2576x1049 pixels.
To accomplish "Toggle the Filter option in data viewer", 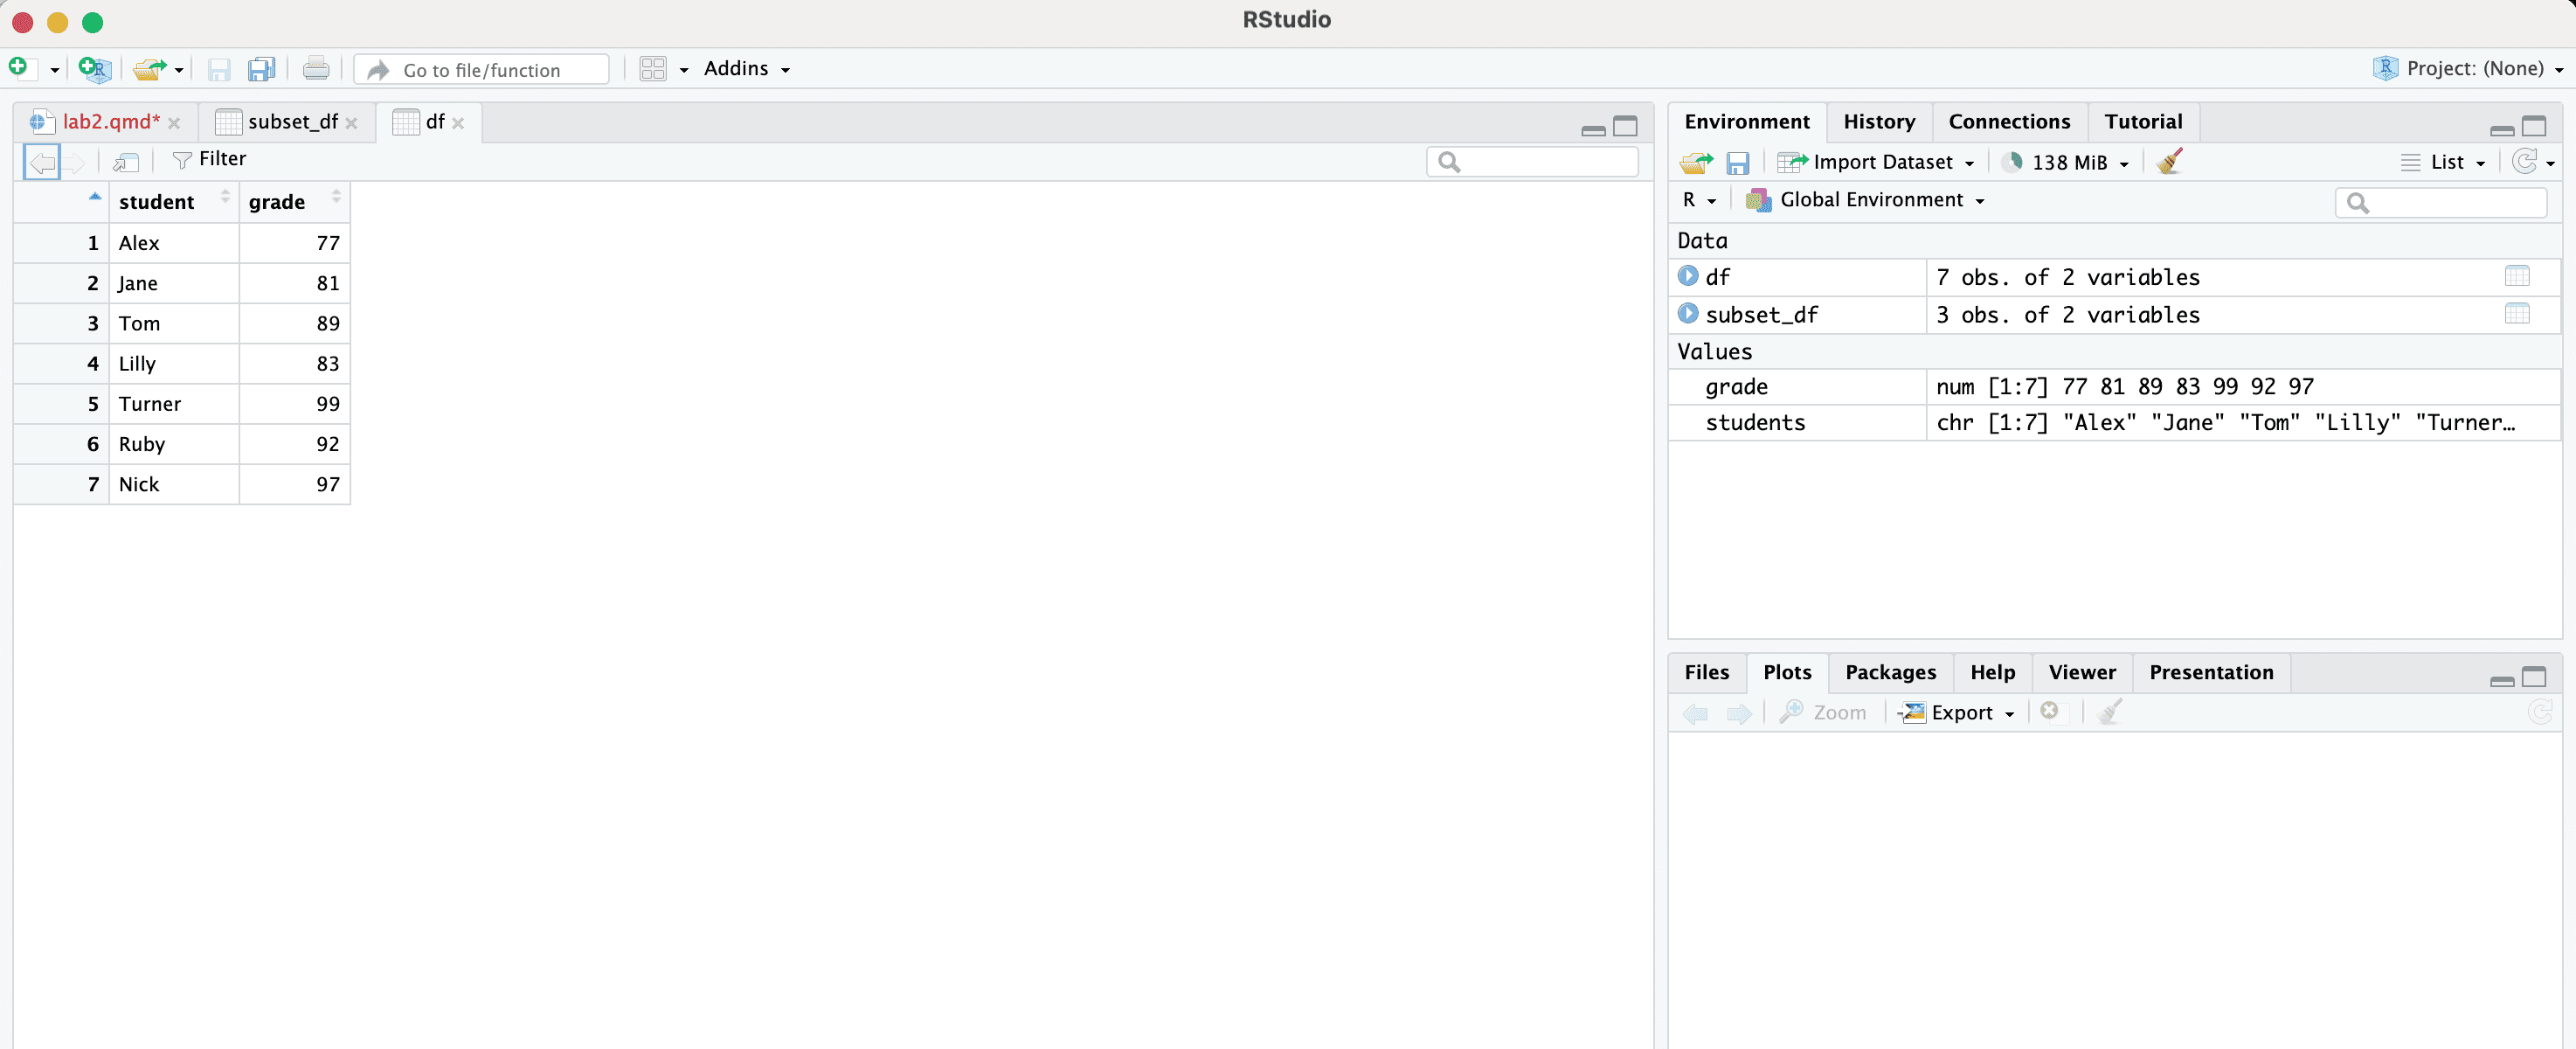I will tap(209, 160).
